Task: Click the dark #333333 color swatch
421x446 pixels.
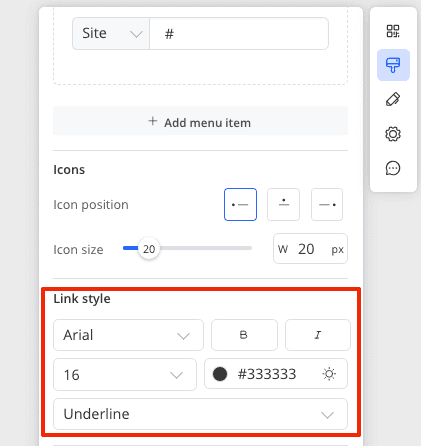Action: tap(220, 374)
